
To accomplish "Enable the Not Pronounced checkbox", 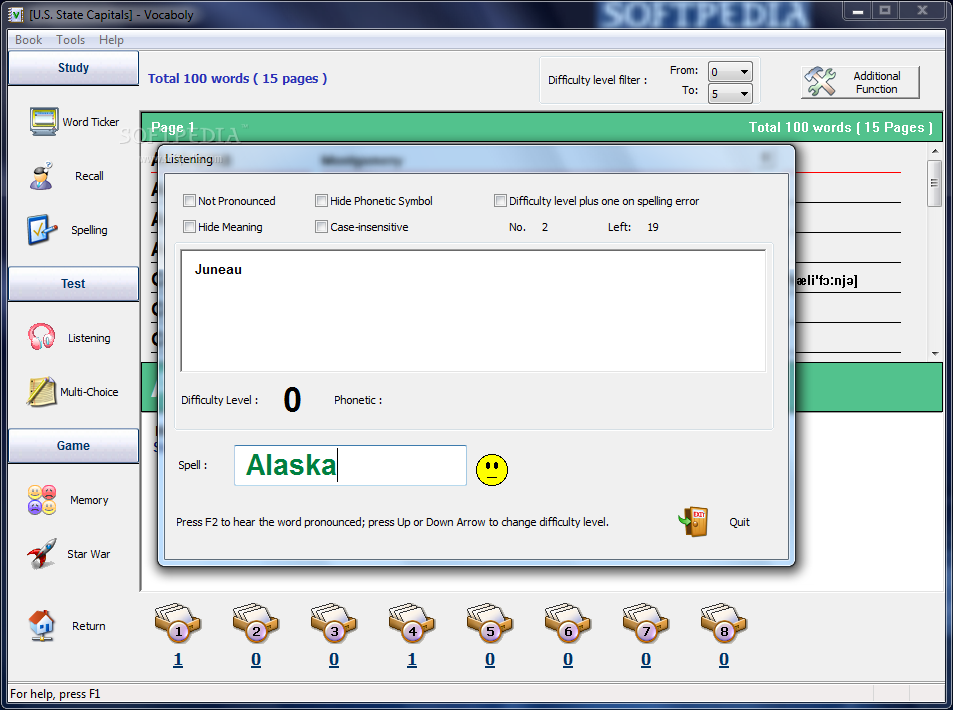I will (189, 201).
